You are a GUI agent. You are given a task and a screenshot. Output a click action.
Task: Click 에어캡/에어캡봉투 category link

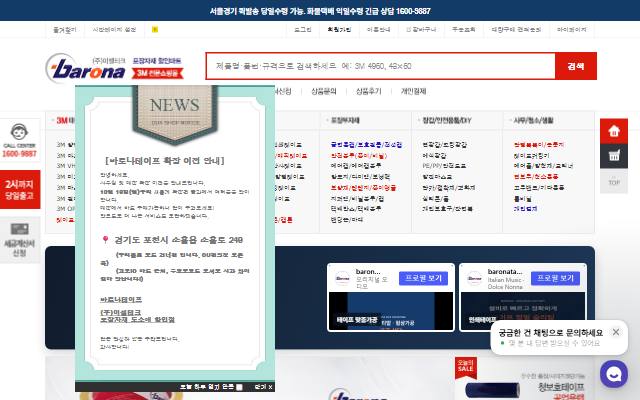point(356,166)
